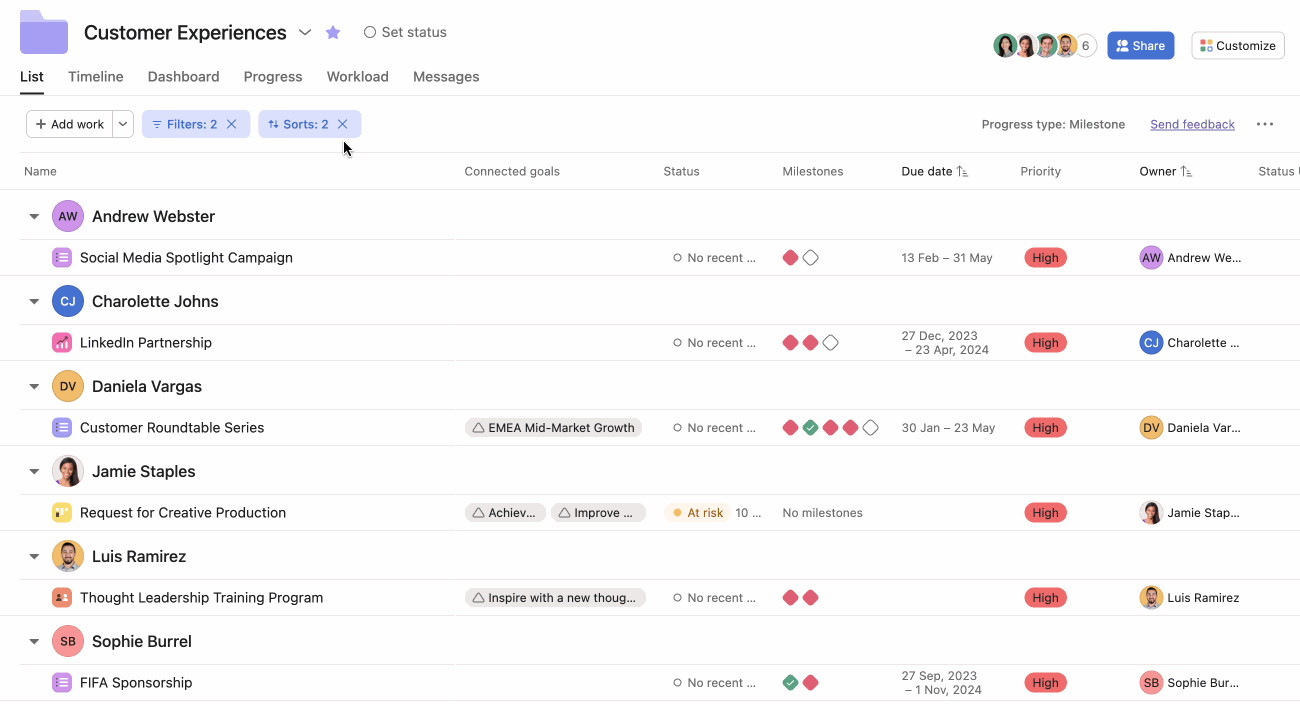The height and width of the screenshot is (704, 1300).
Task: Remove the Filters: 2 chip with X
Action: [232, 124]
